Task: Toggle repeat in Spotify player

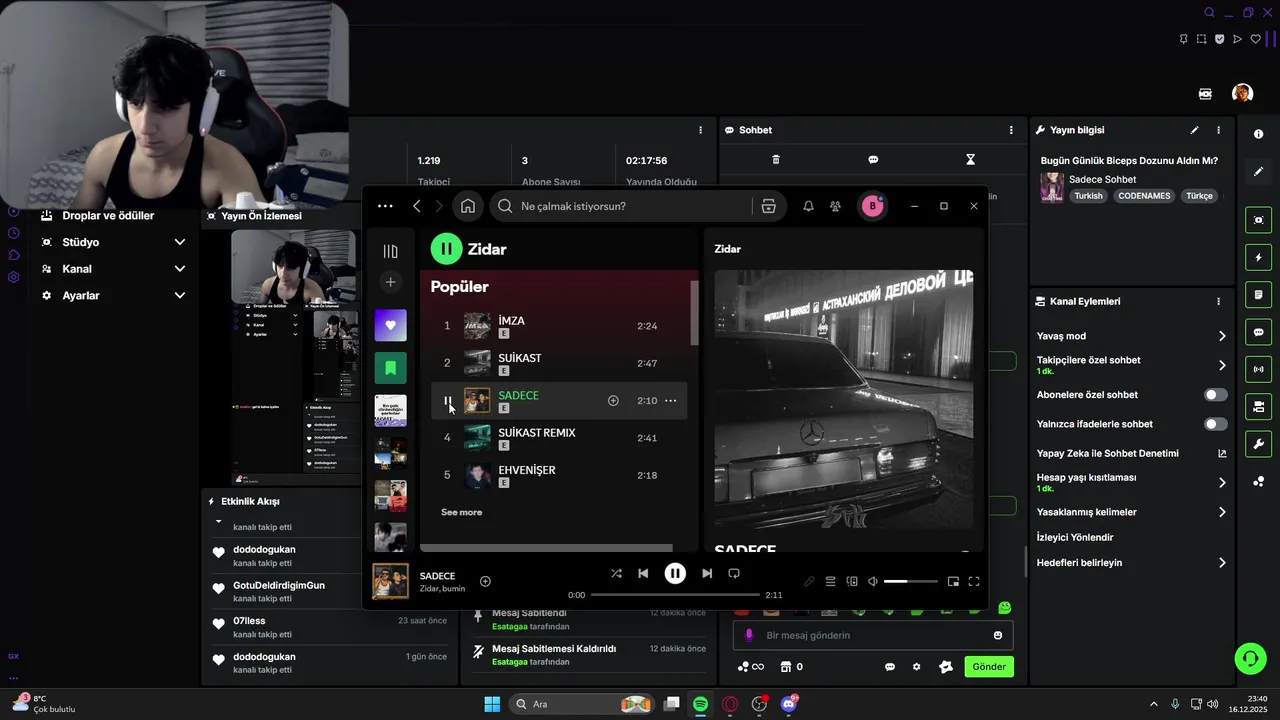Action: pyautogui.click(x=734, y=573)
